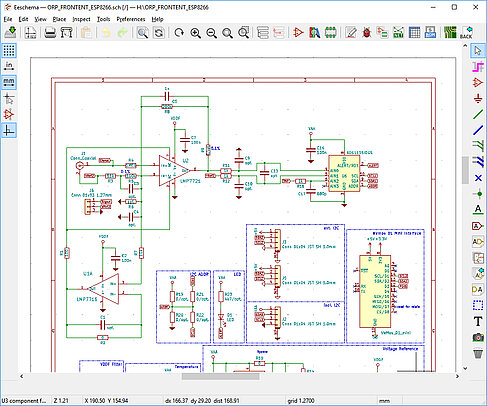Choose place power port tool
487x406 pixels.
(478, 98)
